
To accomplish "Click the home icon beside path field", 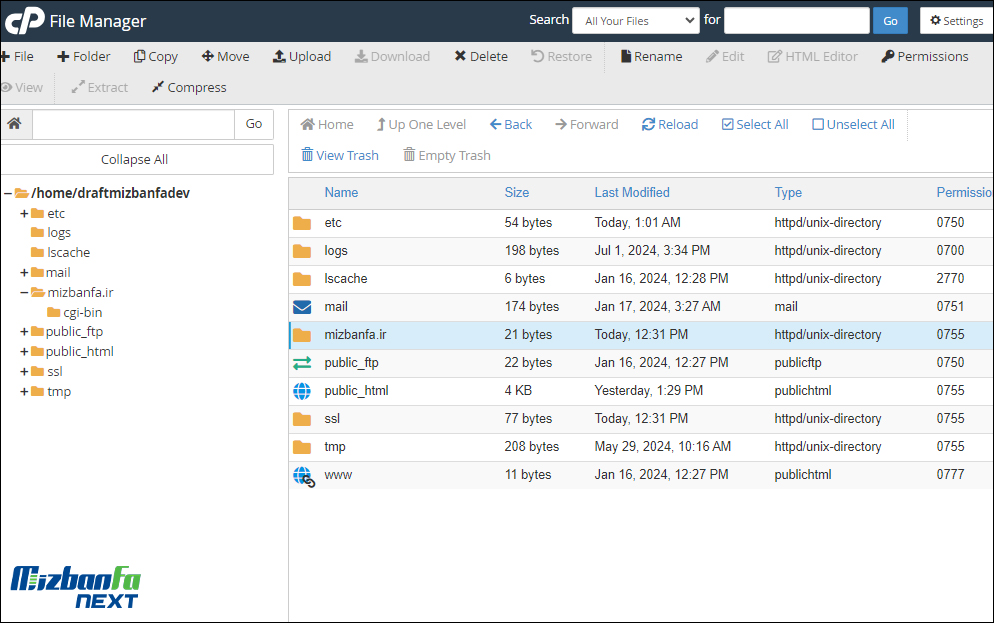I will pyautogui.click(x=15, y=124).
